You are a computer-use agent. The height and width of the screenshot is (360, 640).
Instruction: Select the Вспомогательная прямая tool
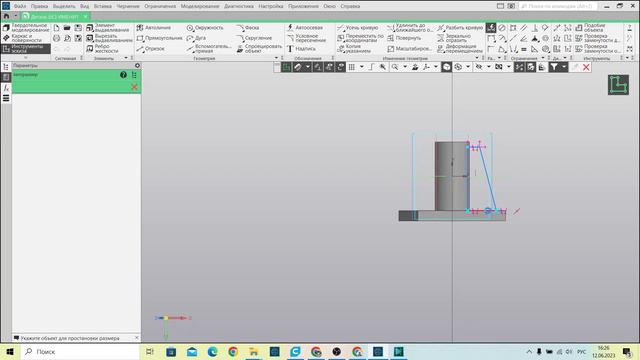209,49
